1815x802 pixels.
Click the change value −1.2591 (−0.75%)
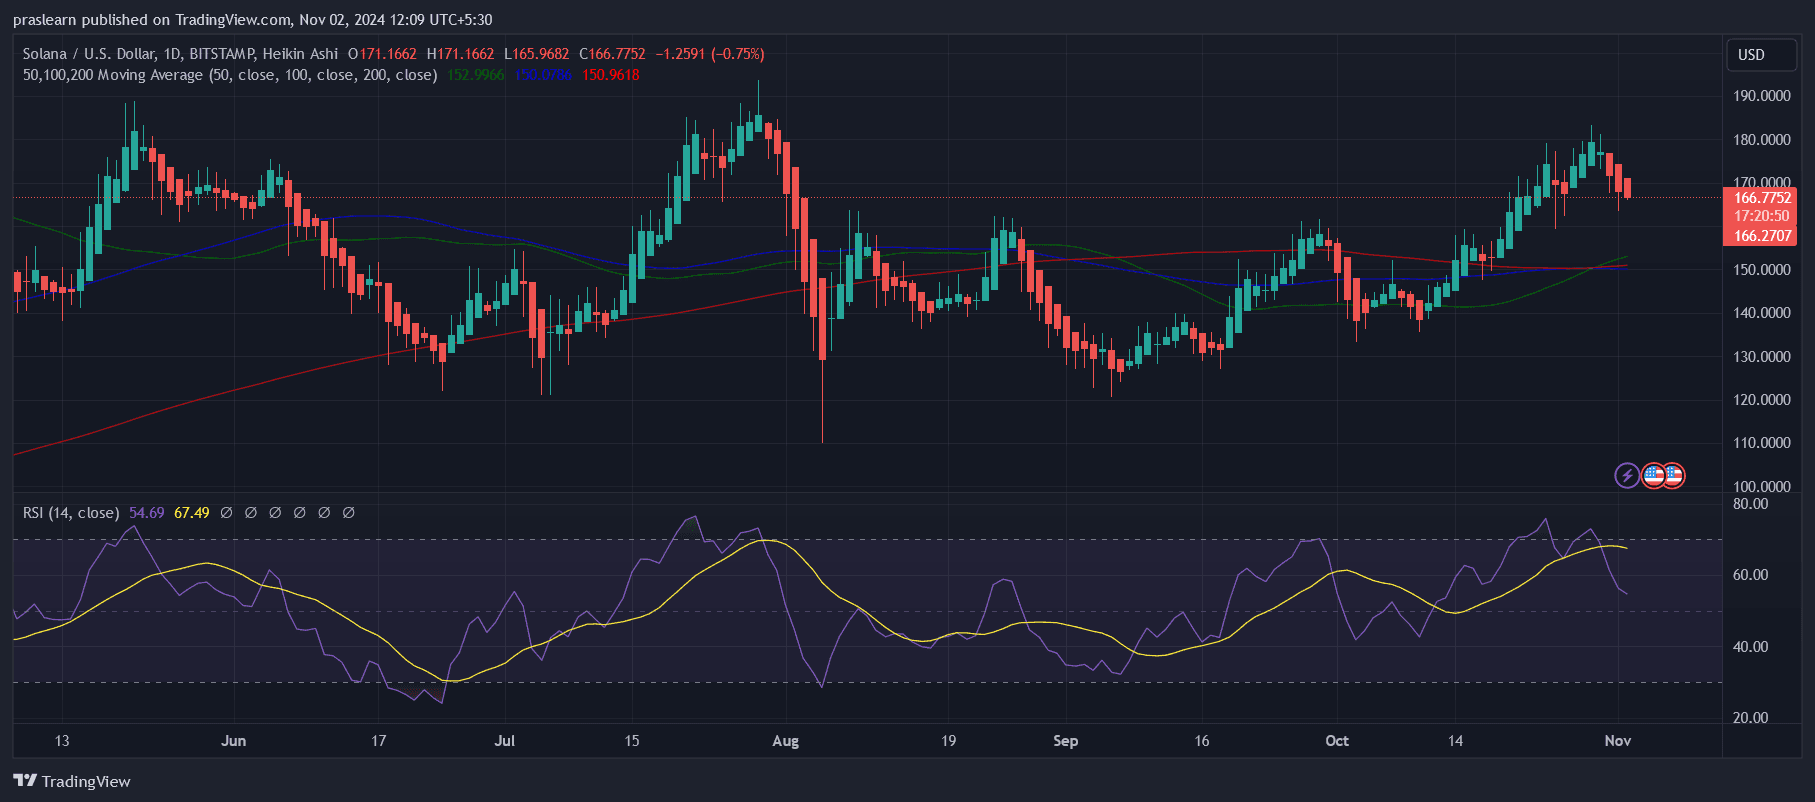point(710,54)
